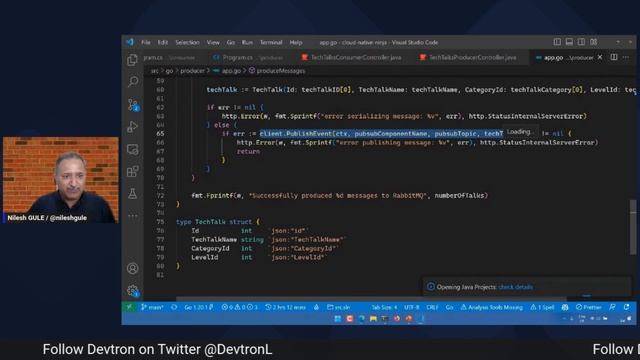Click the 'producer' breadcrumb segment

coord(192,71)
